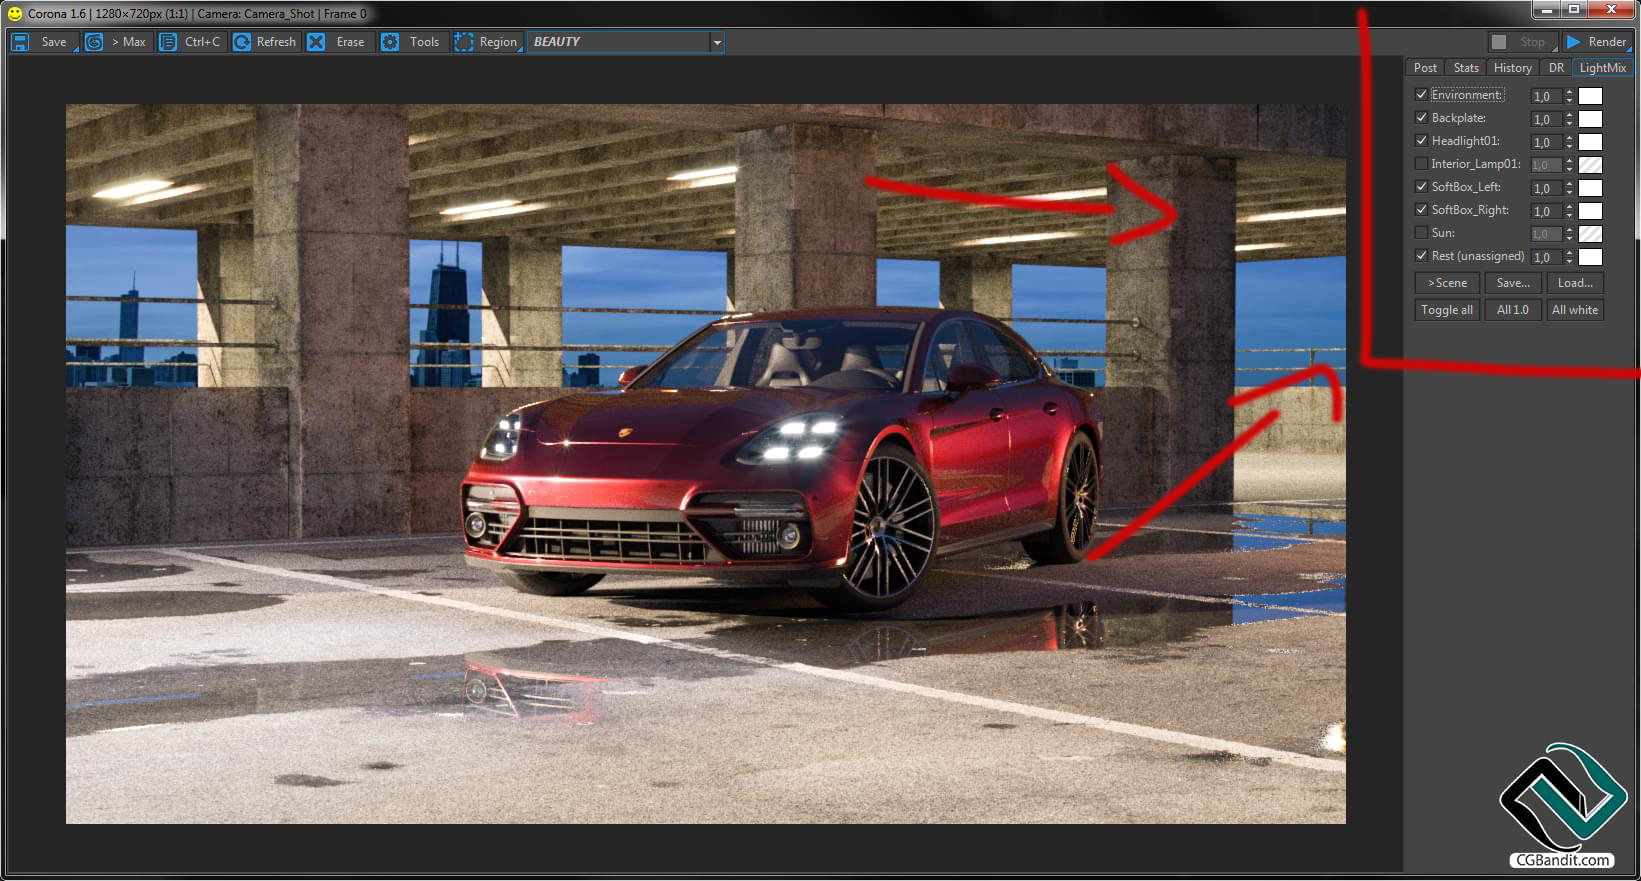Toggle the Rest (unassigned) checkbox

click(x=1421, y=256)
